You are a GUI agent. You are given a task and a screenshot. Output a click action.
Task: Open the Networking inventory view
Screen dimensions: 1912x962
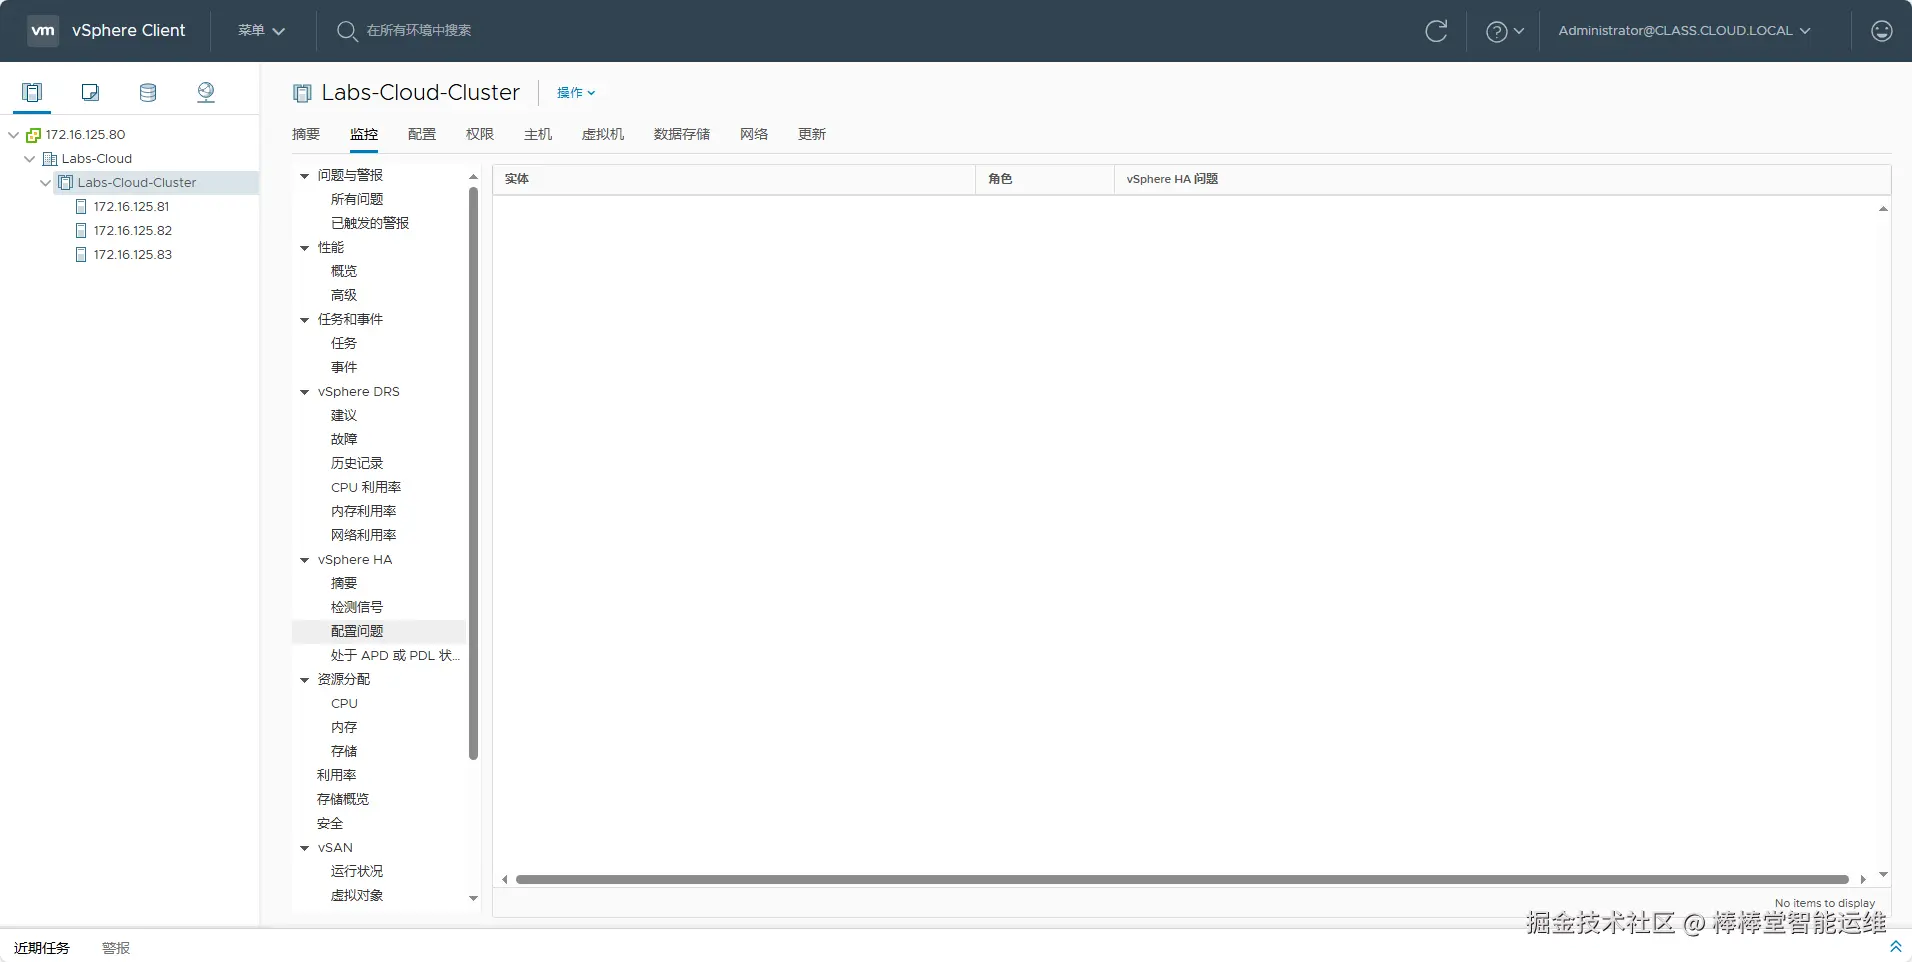pos(206,93)
